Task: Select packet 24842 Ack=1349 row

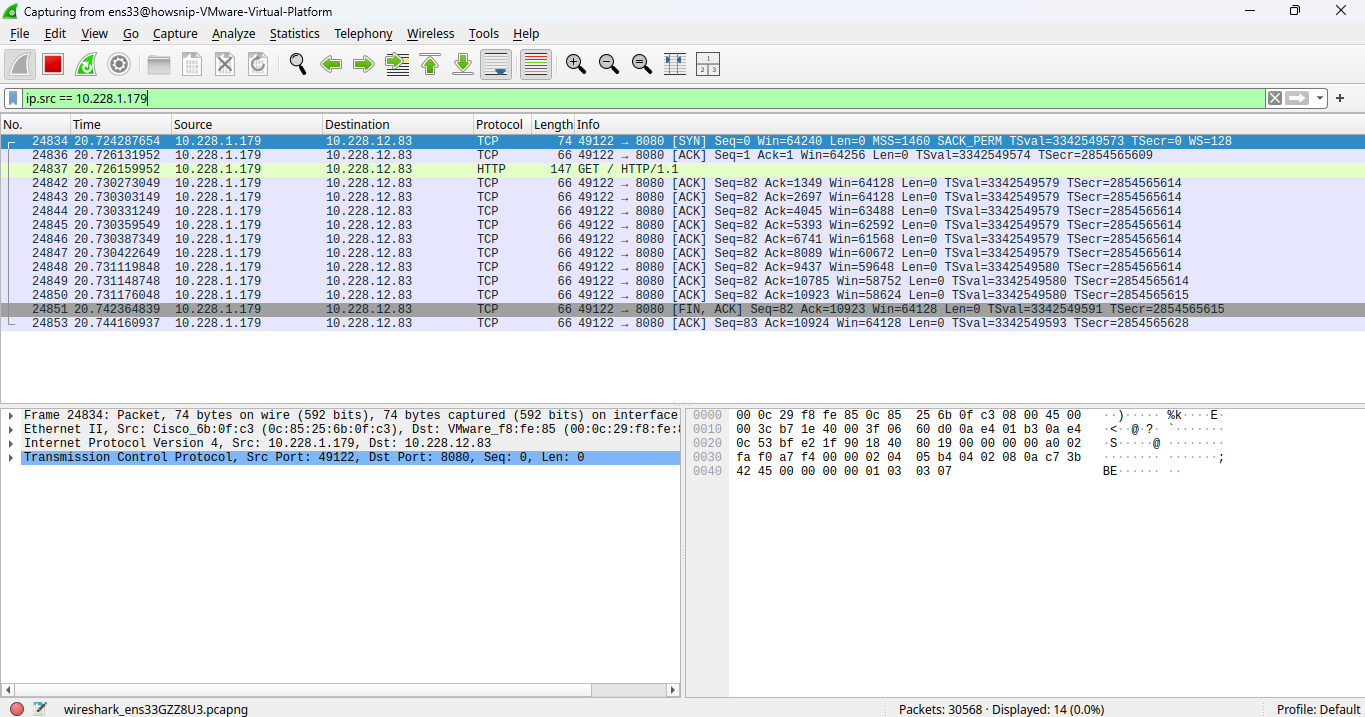Action: coord(682,184)
